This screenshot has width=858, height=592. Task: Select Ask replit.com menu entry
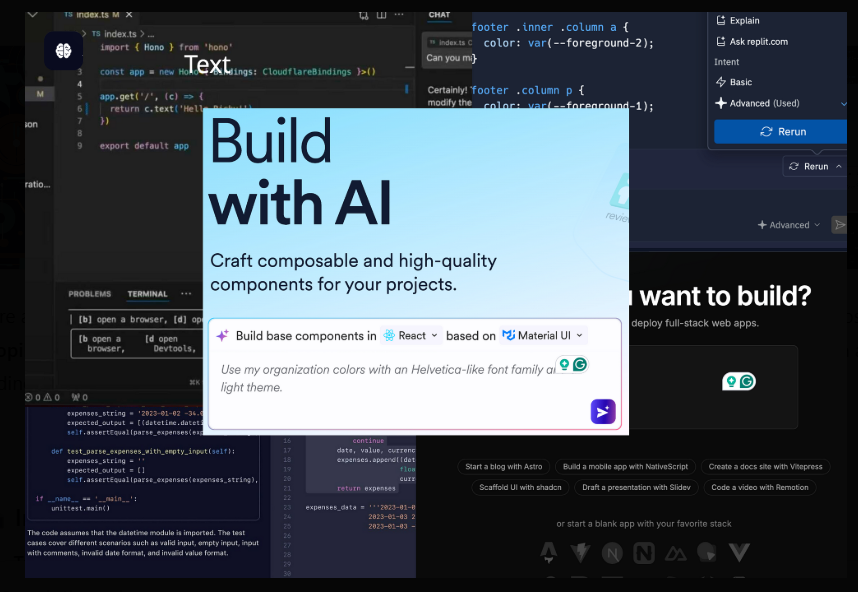[758, 41]
